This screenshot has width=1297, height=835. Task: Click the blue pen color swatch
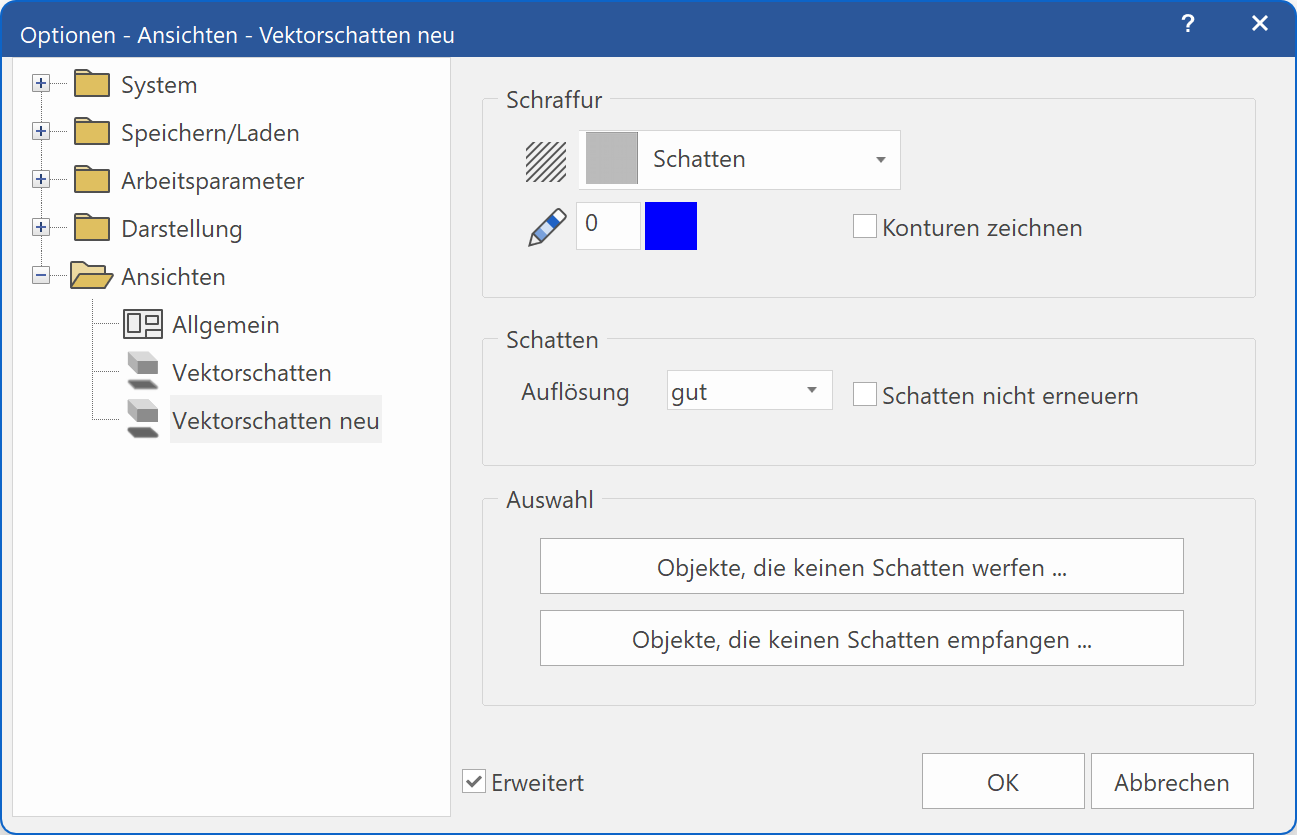[670, 226]
